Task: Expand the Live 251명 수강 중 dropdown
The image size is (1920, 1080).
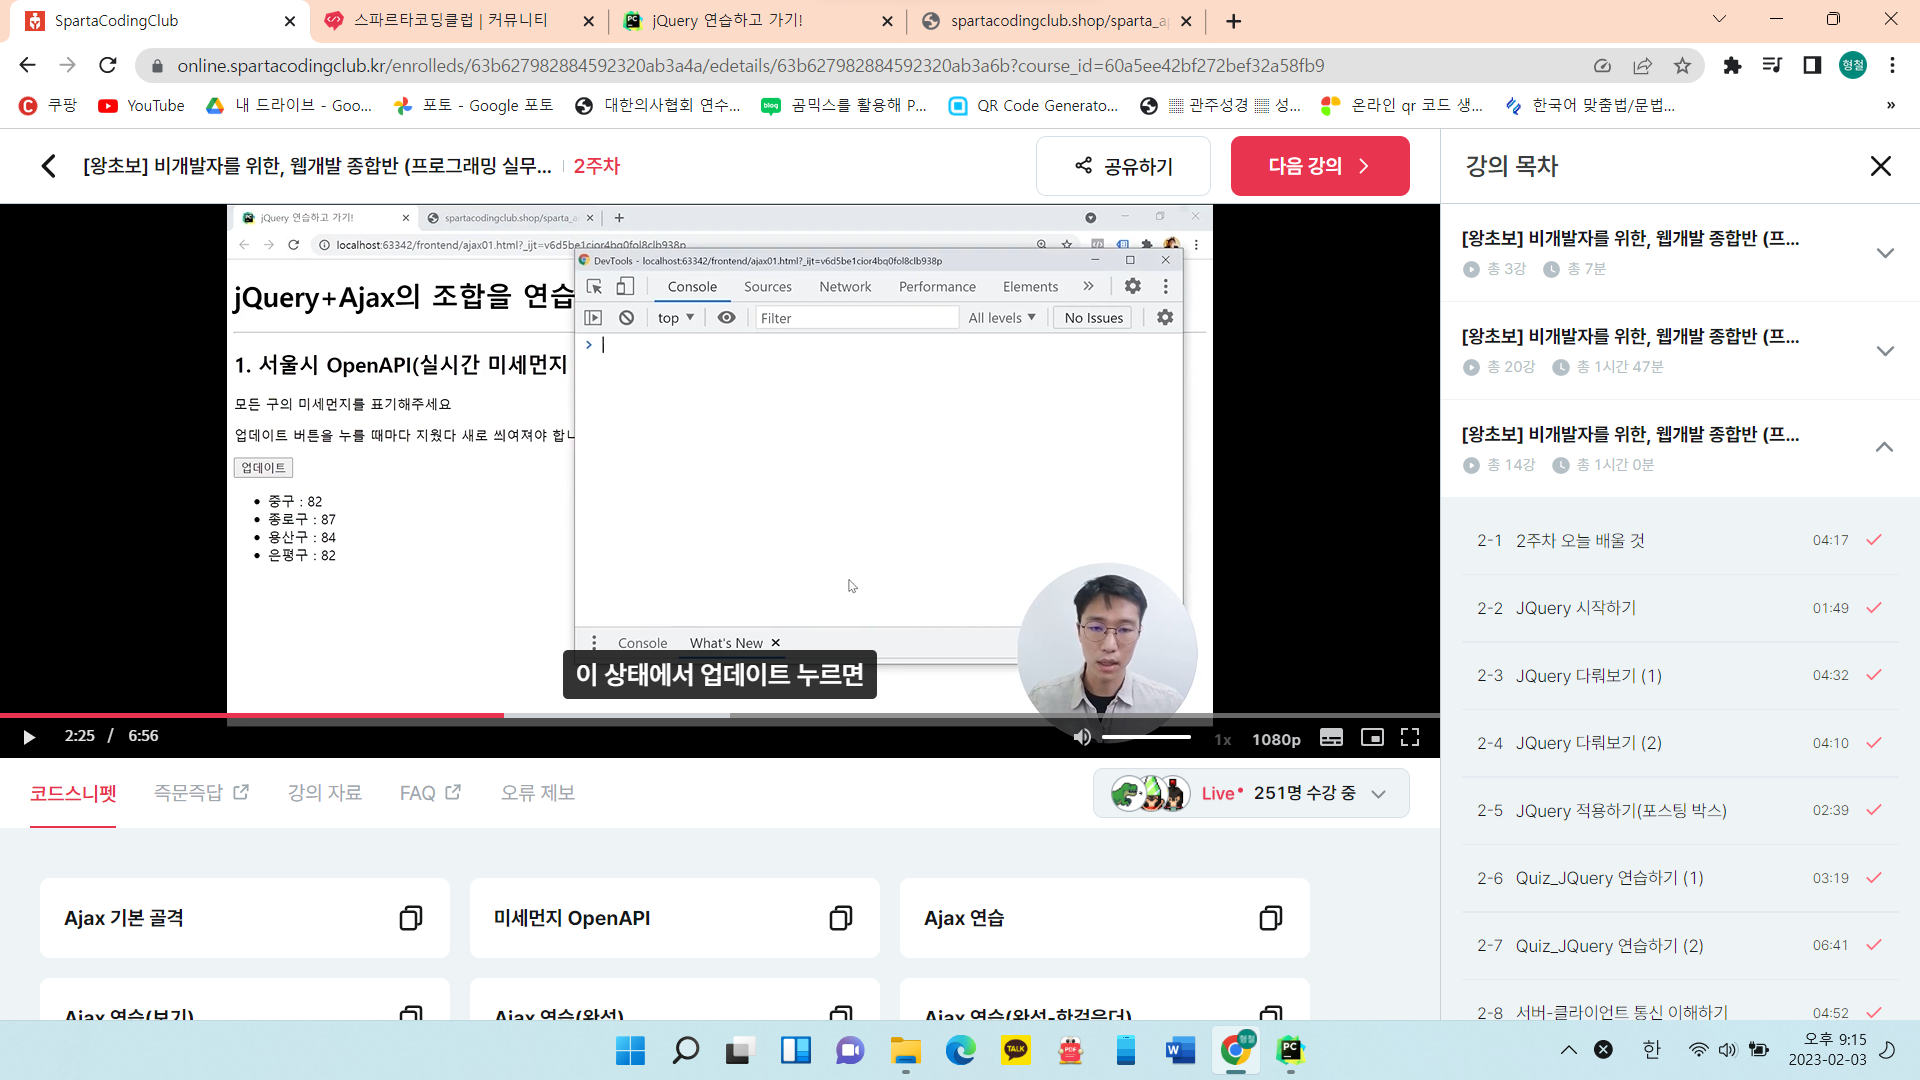Action: click(1251, 793)
